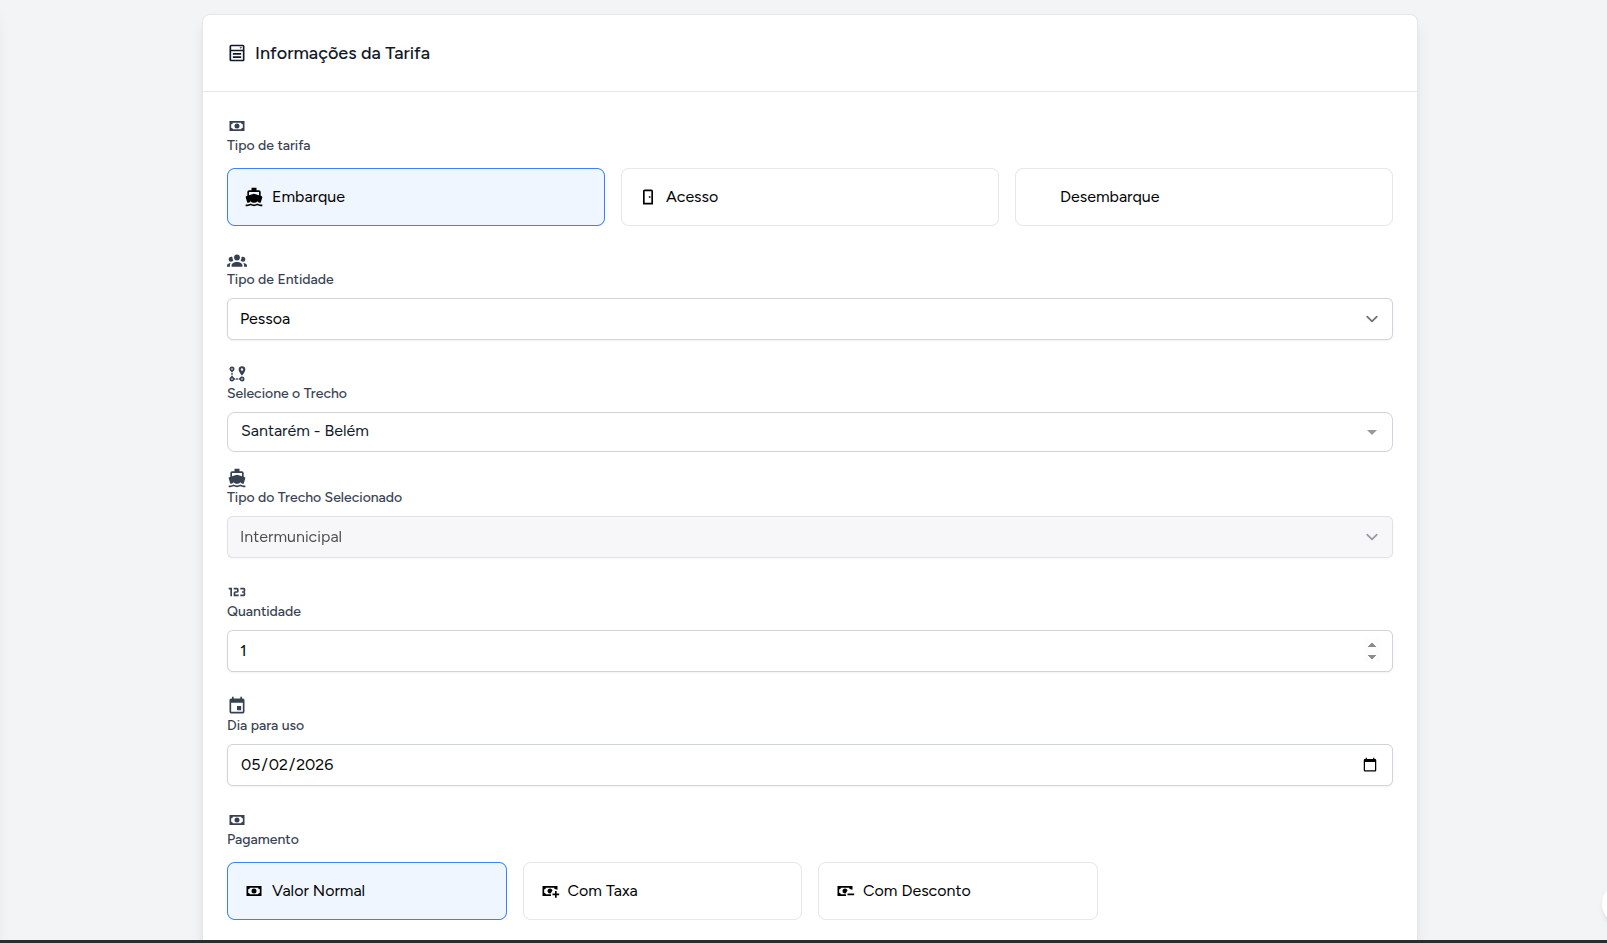
Task: Choose Com Desconto payment option
Action: pyautogui.click(x=957, y=891)
